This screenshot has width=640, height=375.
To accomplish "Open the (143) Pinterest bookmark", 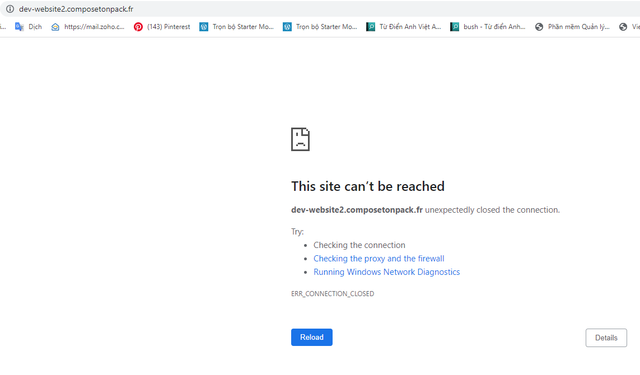I will [162, 27].
